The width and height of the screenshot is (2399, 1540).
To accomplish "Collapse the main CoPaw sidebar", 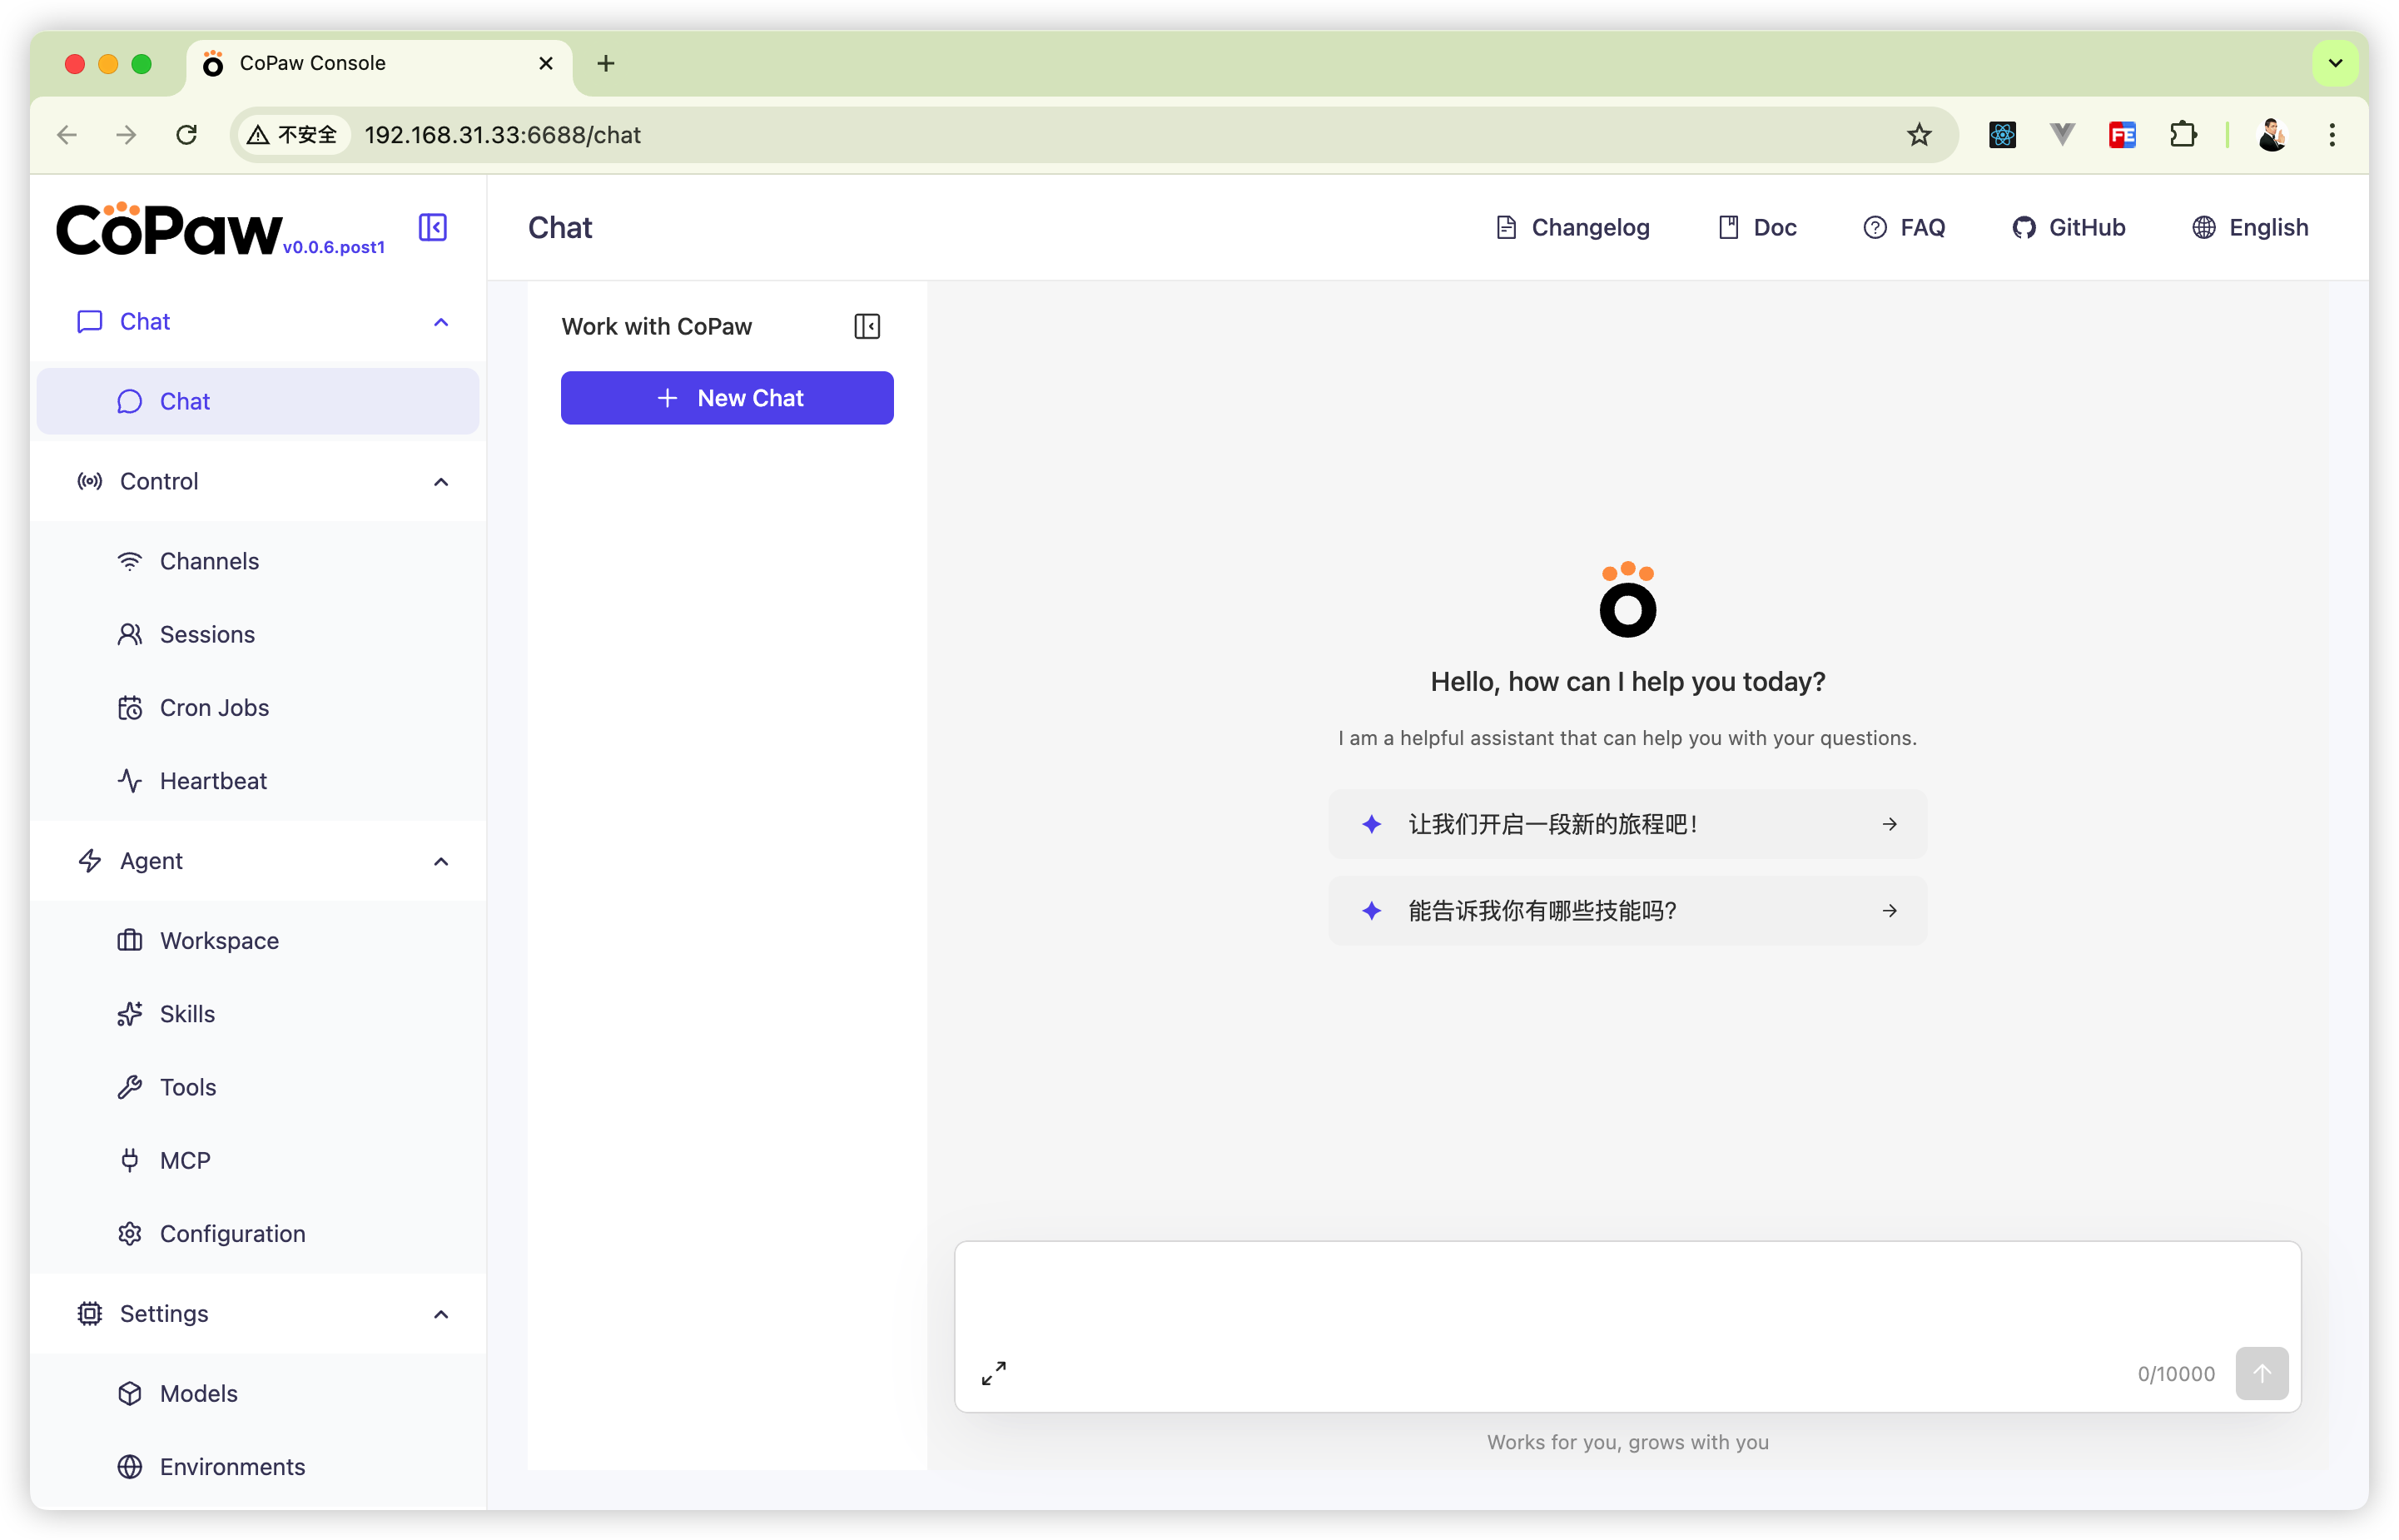I will [x=433, y=228].
